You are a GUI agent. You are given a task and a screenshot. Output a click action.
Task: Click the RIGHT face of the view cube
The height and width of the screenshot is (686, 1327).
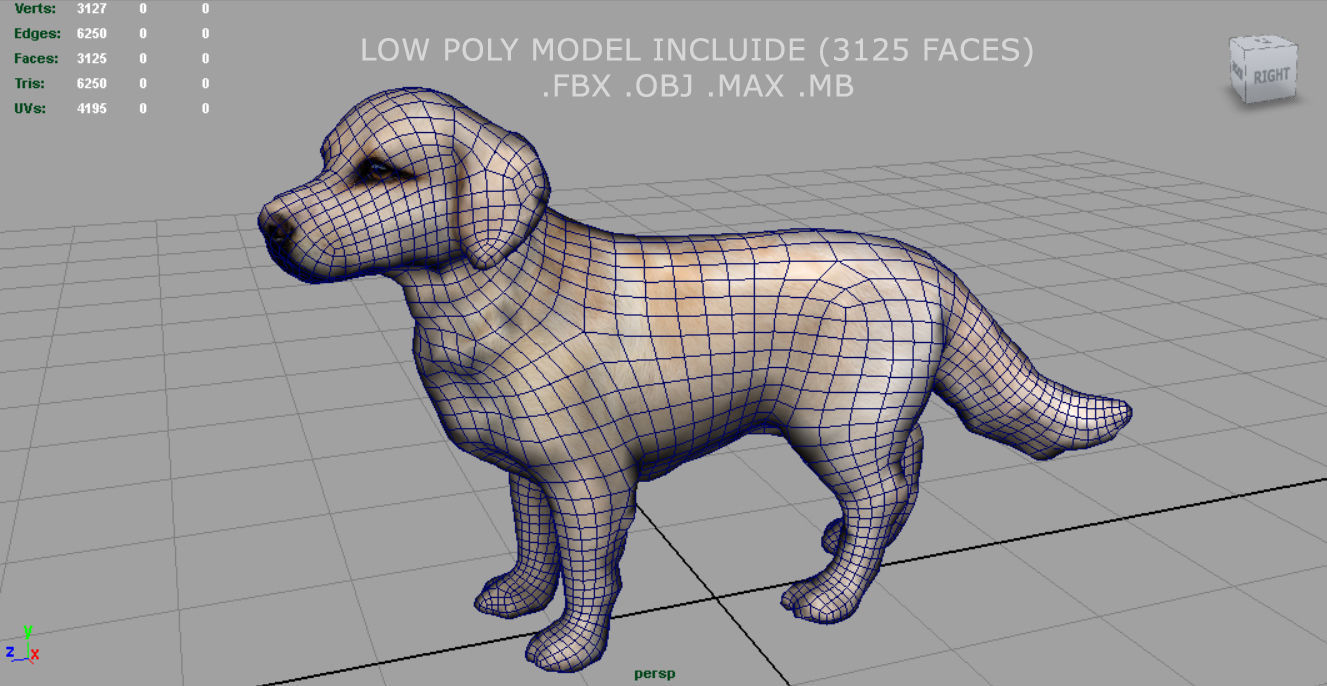pos(1273,75)
